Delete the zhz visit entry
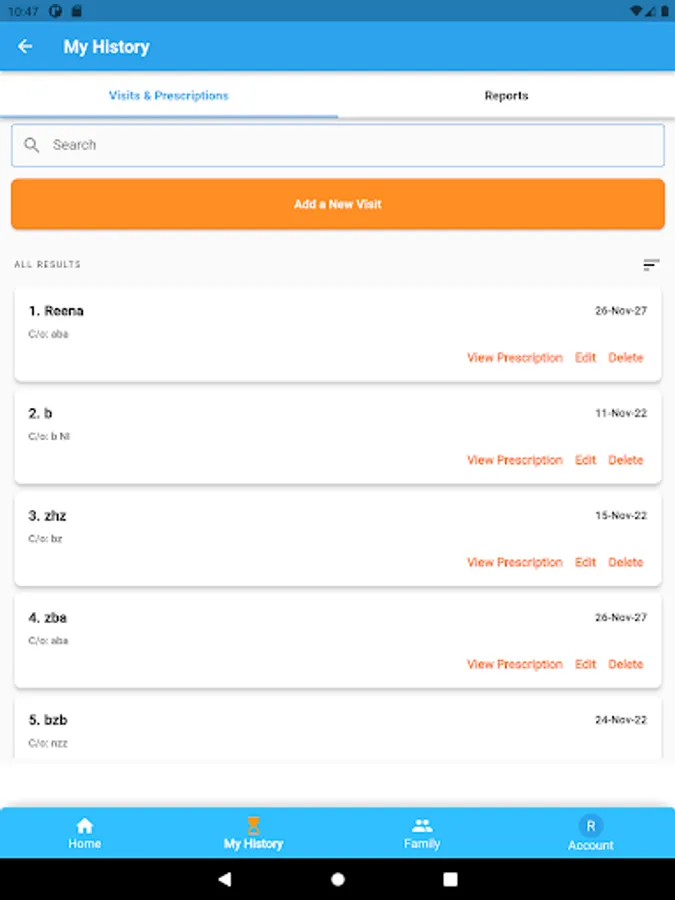The height and width of the screenshot is (900, 675). click(626, 562)
